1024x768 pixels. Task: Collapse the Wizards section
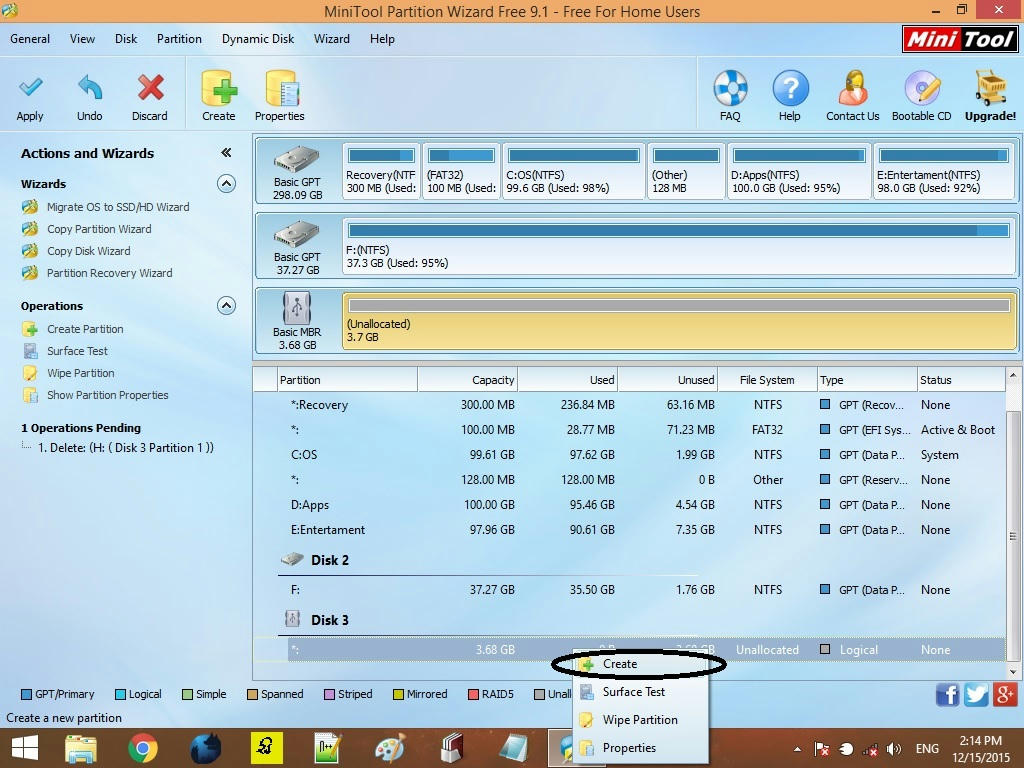226,184
